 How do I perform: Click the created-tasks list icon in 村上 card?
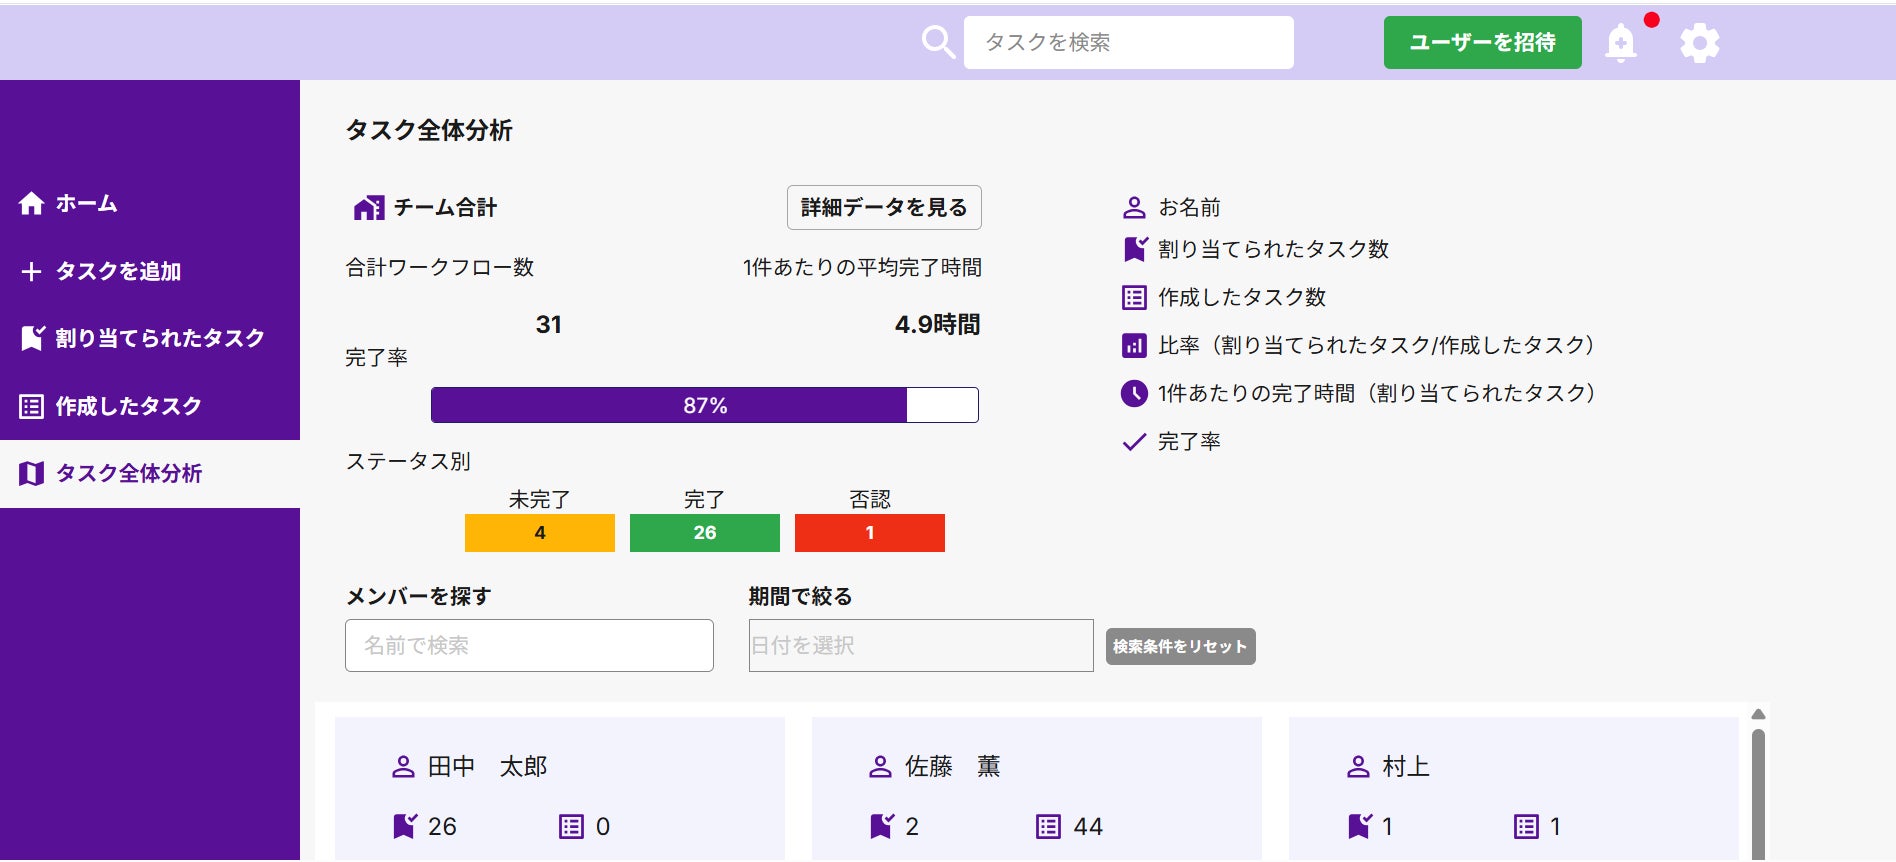coord(1526,826)
